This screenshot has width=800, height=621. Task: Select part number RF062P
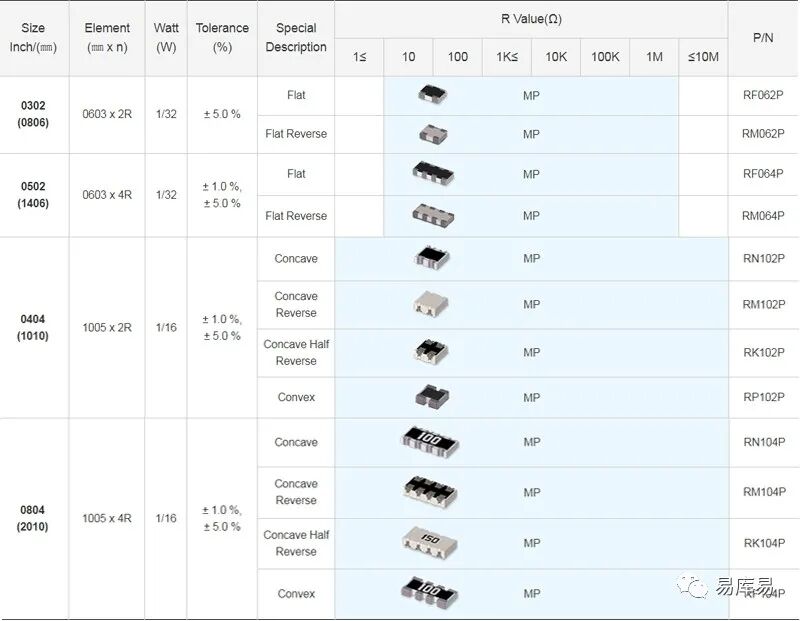(763, 95)
